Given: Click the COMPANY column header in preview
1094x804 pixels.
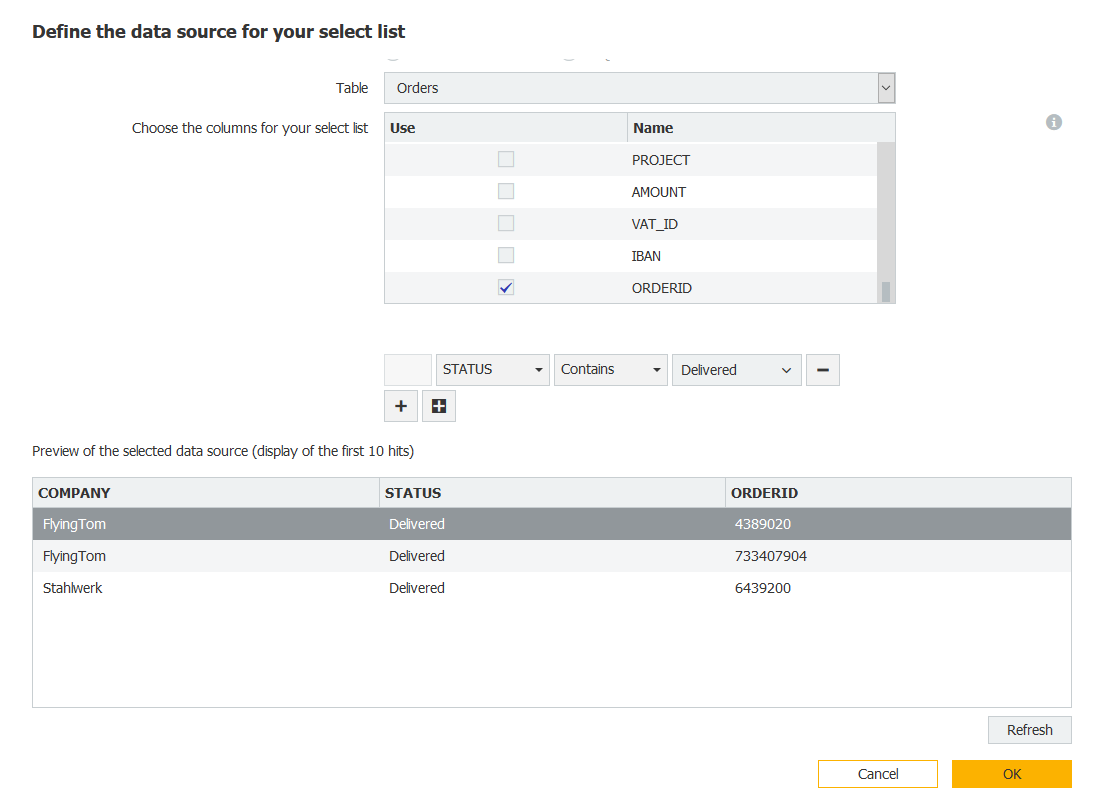Looking at the screenshot, I should 206,493.
